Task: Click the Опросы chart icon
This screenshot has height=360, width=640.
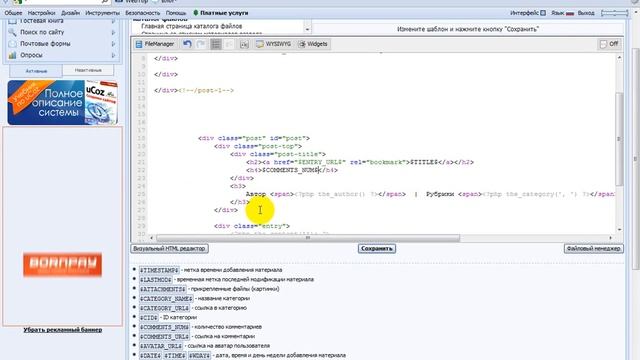Action: [13, 55]
